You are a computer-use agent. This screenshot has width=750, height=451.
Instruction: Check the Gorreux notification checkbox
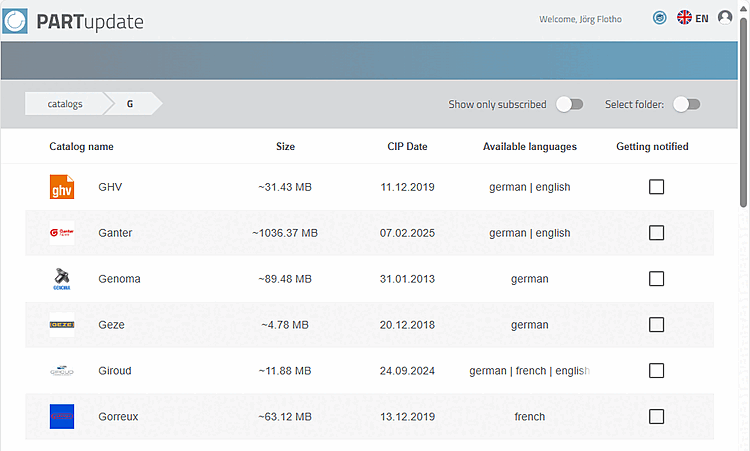(x=656, y=417)
